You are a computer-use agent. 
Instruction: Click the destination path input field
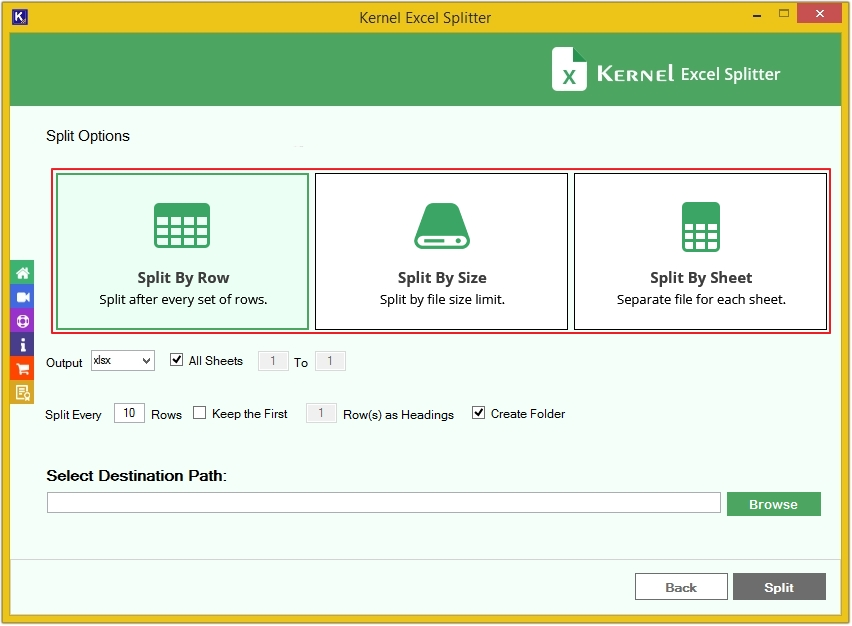click(383, 502)
